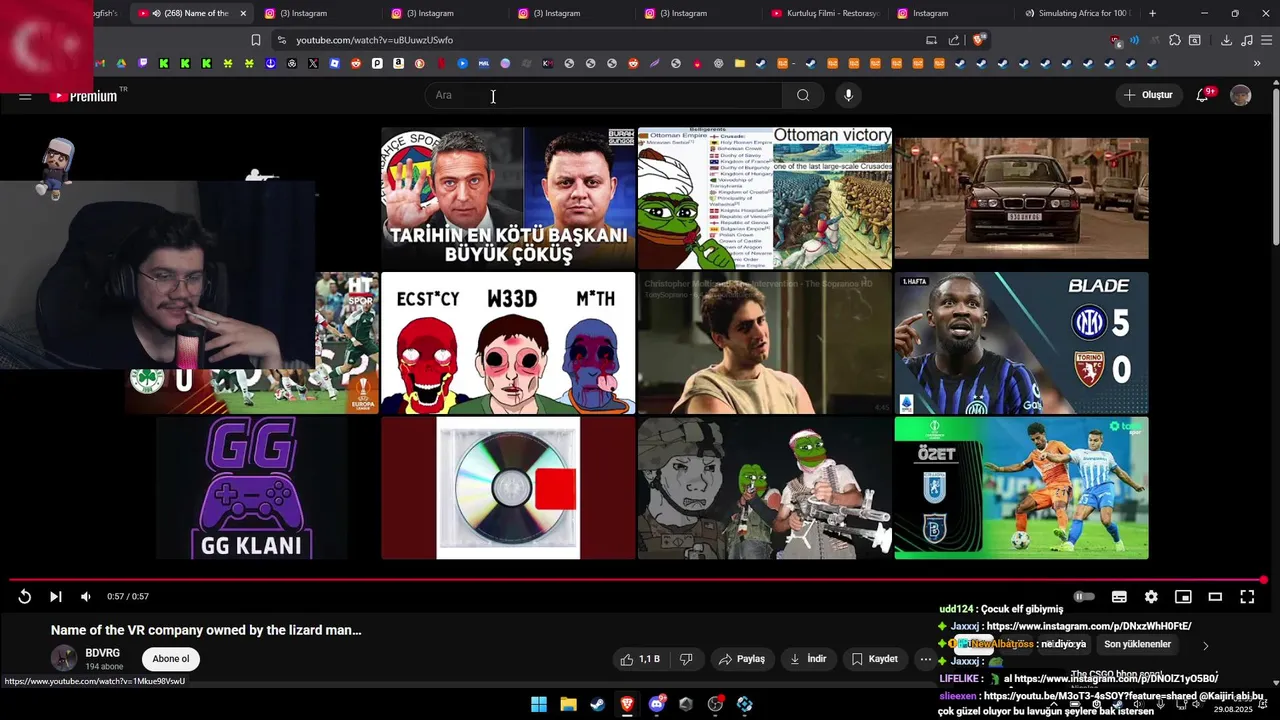Screen dimensions: 1280x720
Task: Open File Explorer from the taskbar
Action: [x=568, y=704]
